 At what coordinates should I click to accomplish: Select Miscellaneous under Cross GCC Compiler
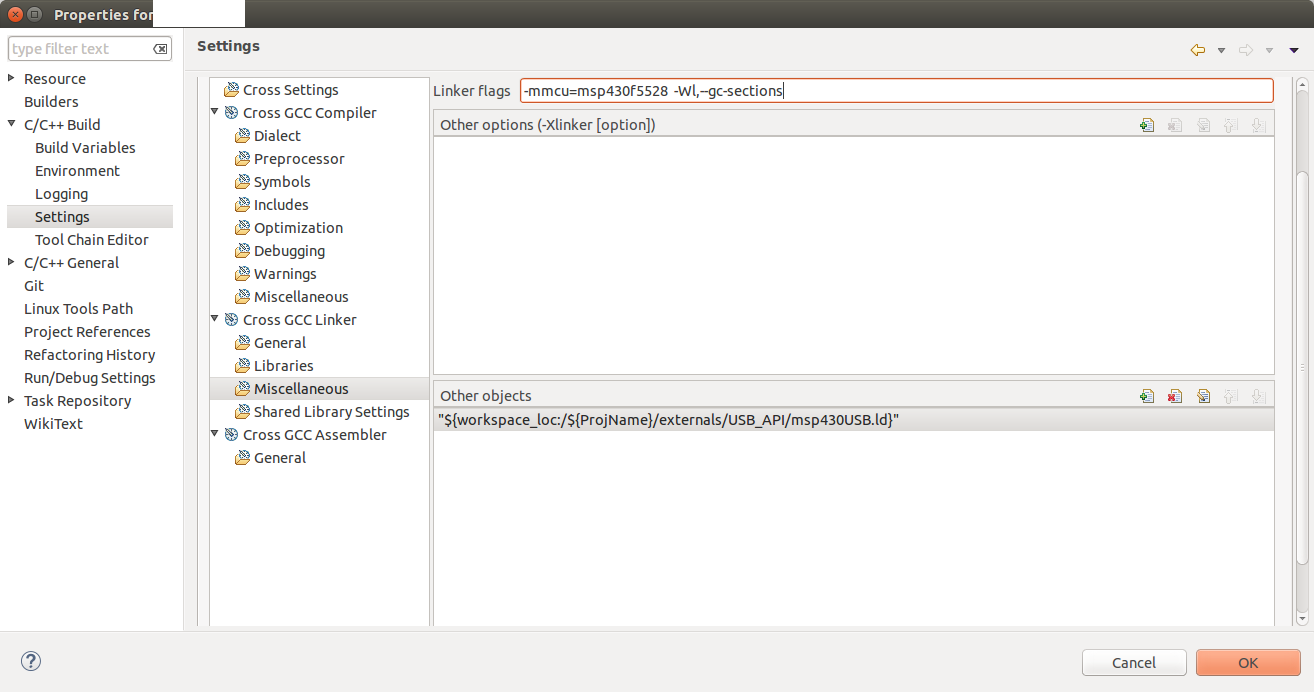(x=301, y=297)
